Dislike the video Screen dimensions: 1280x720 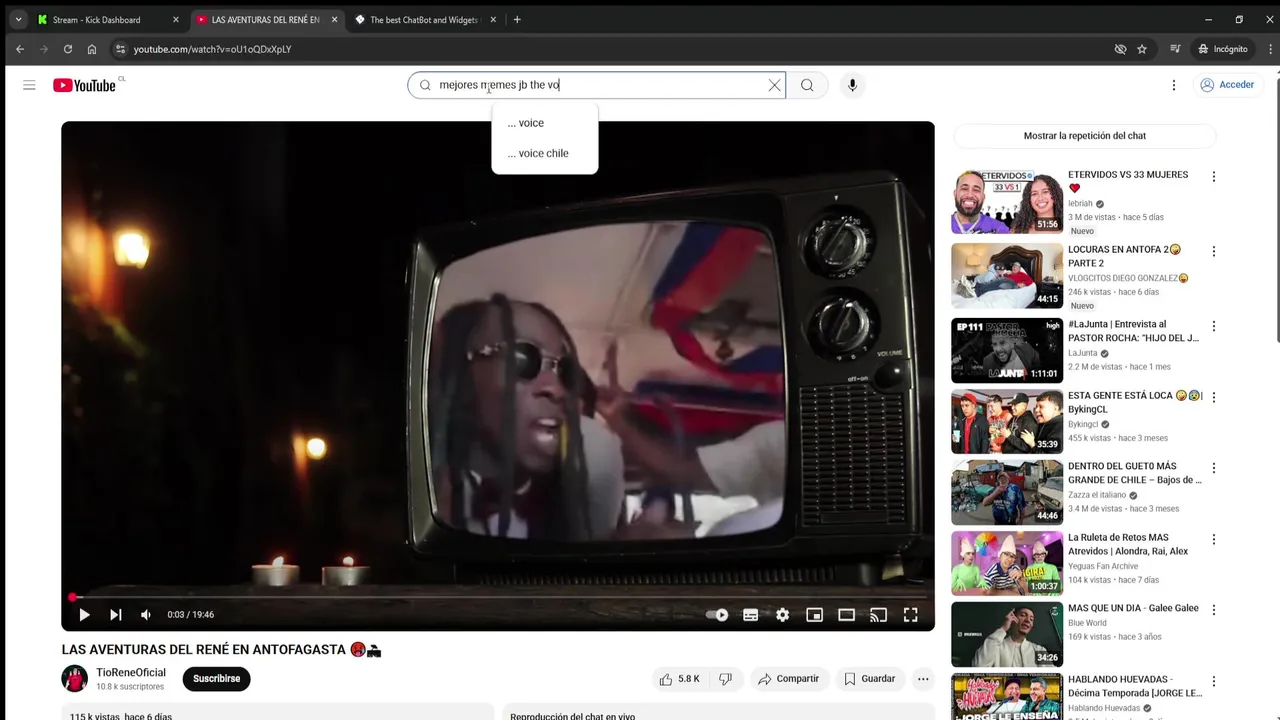(x=725, y=679)
